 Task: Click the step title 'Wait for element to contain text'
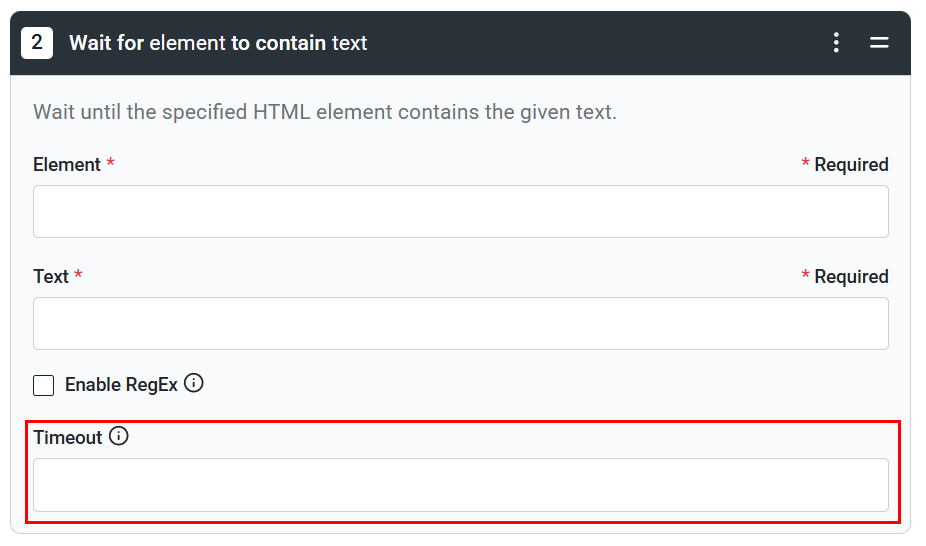tap(218, 43)
